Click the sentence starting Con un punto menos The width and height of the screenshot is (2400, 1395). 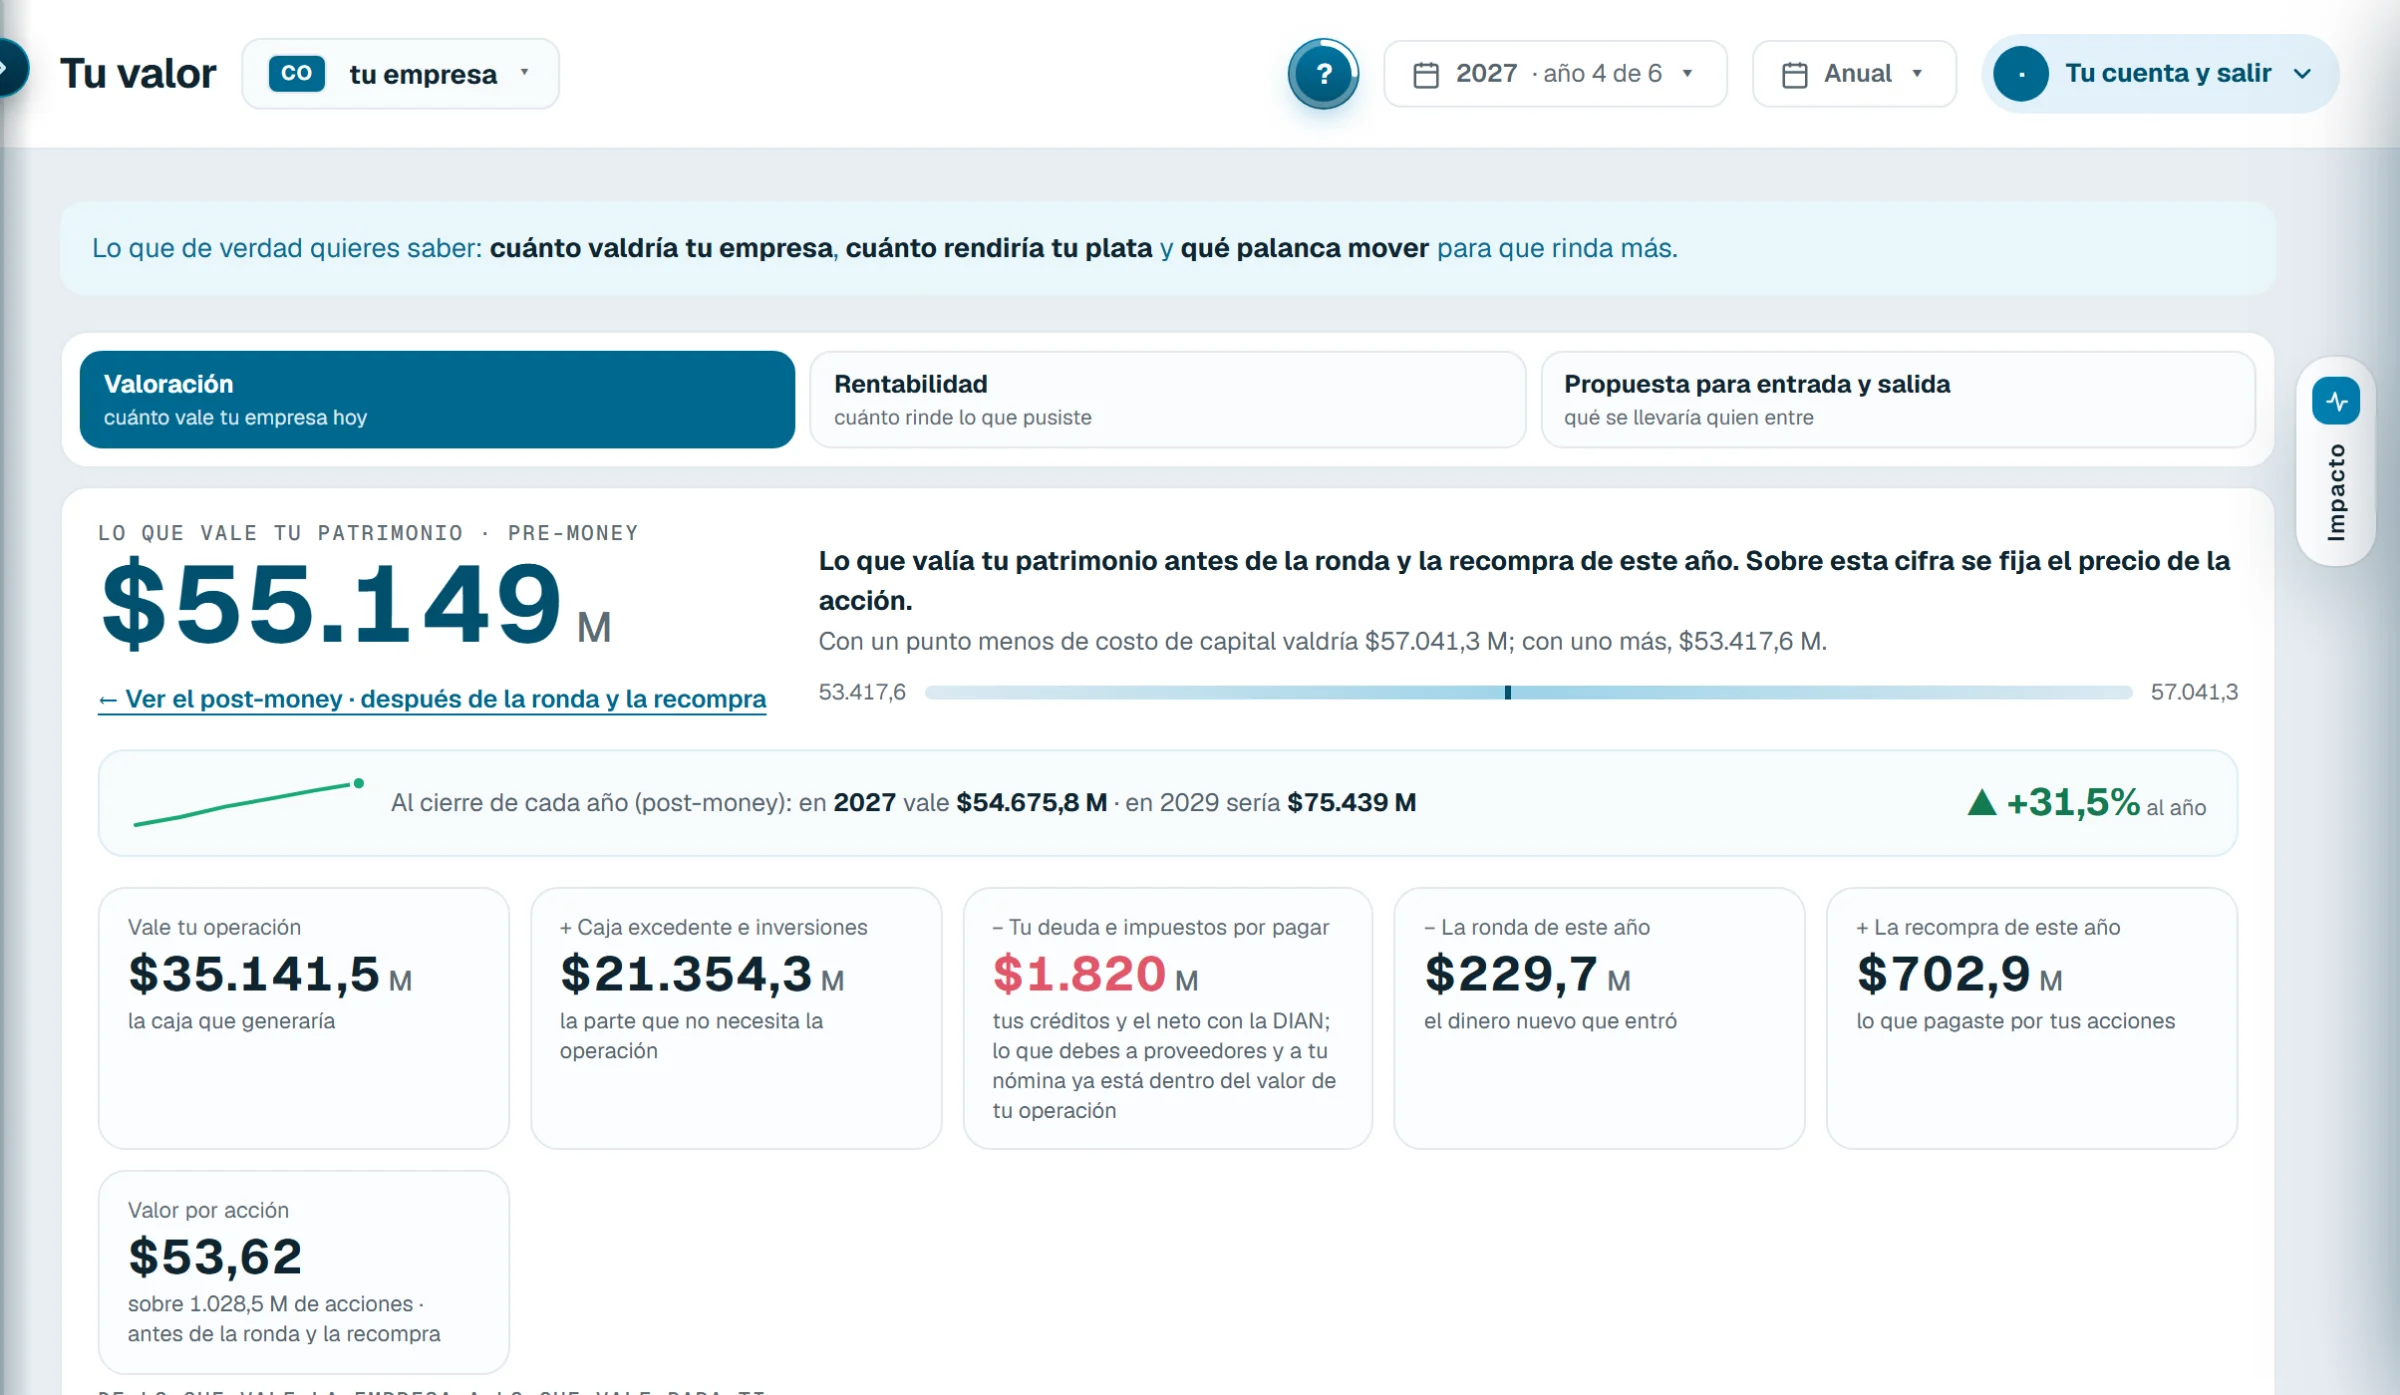point(1322,641)
